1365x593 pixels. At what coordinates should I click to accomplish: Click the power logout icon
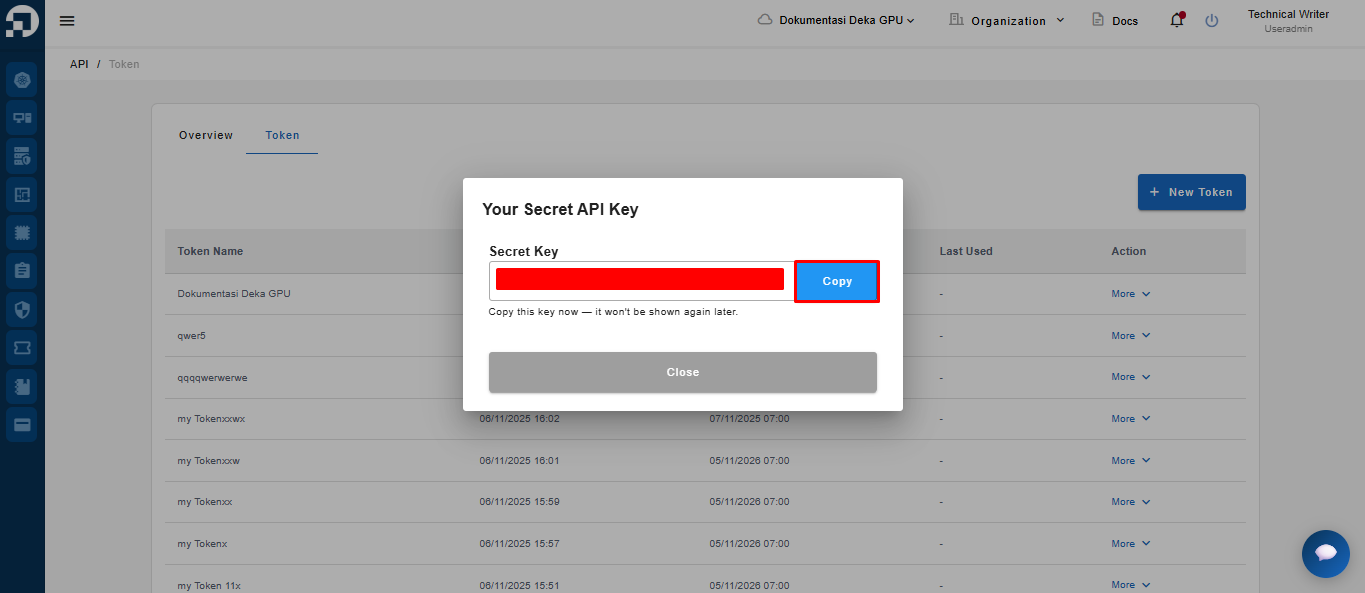1212,20
